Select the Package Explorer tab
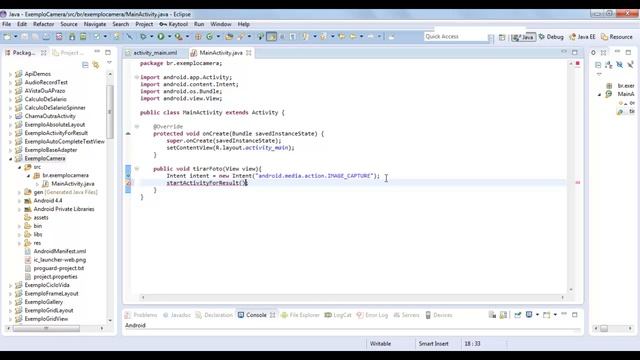The height and width of the screenshot is (360, 640). (24, 53)
